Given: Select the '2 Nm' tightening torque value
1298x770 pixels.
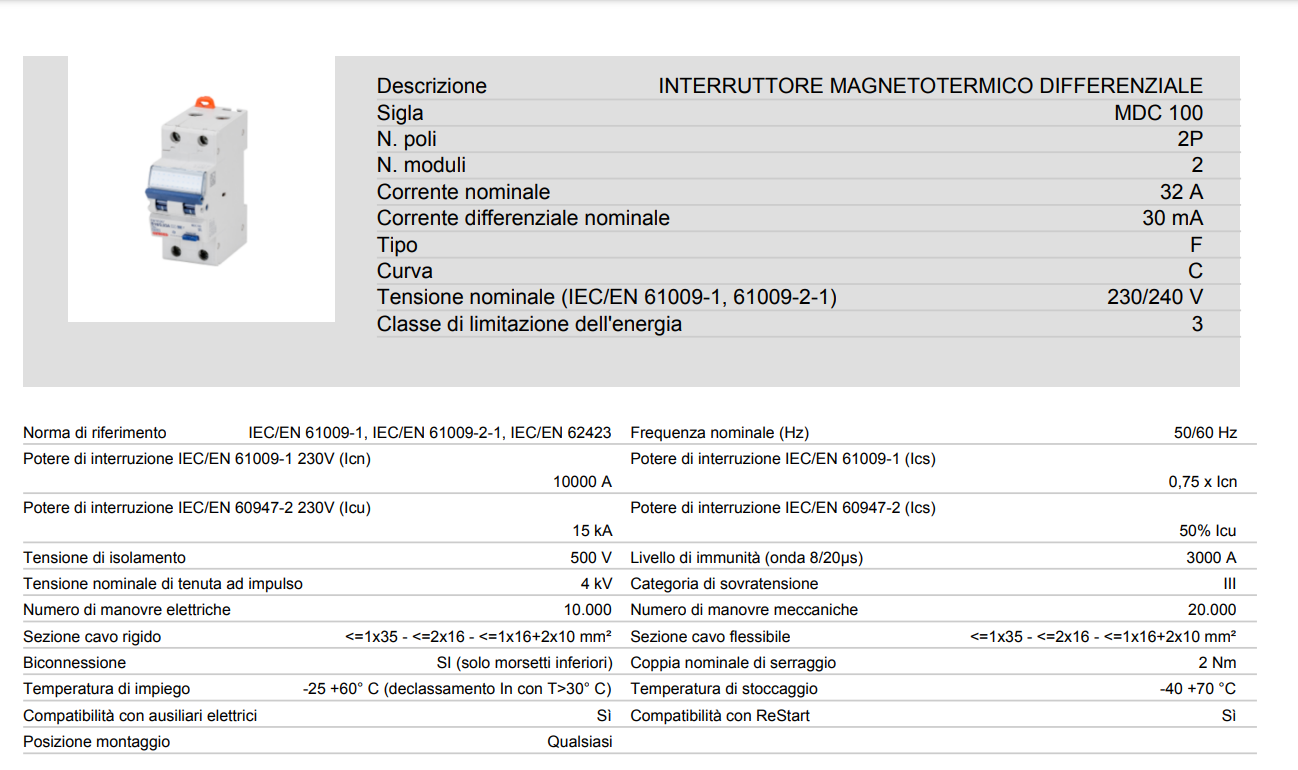Looking at the screenshot, I should (1217, 663).
